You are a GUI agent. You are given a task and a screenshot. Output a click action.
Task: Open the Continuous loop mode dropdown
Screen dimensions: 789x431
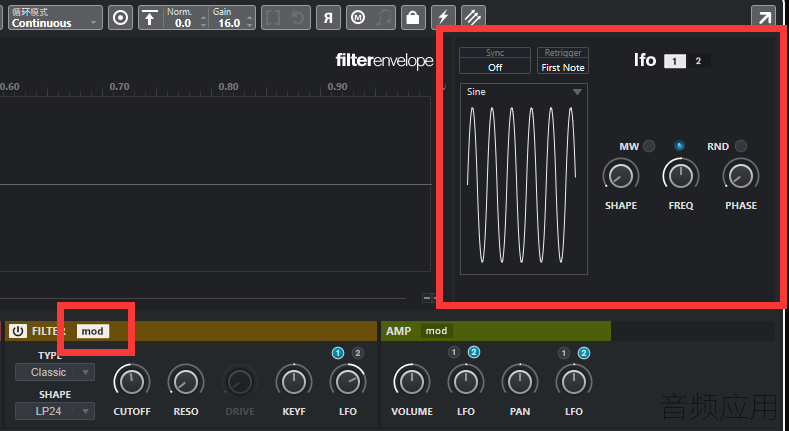pyautogui.click(x=53, y=18)
